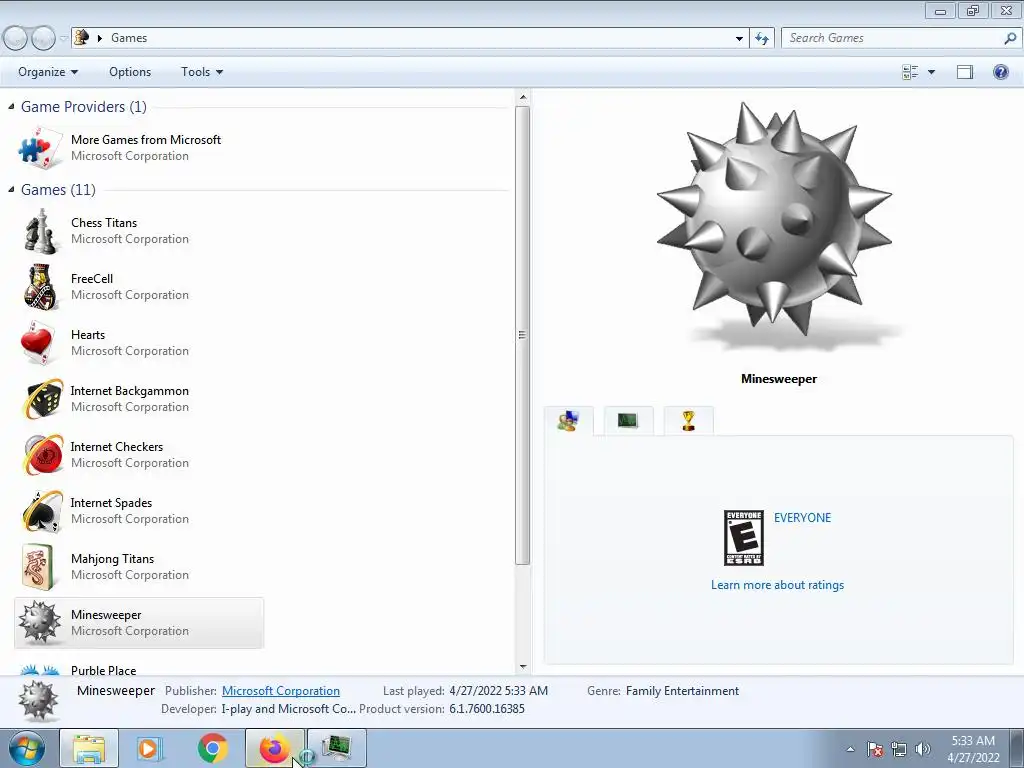This screenshot has height=768, width=1024.
Task: Collapse the Games (11) group
Action: pos(11,189)
